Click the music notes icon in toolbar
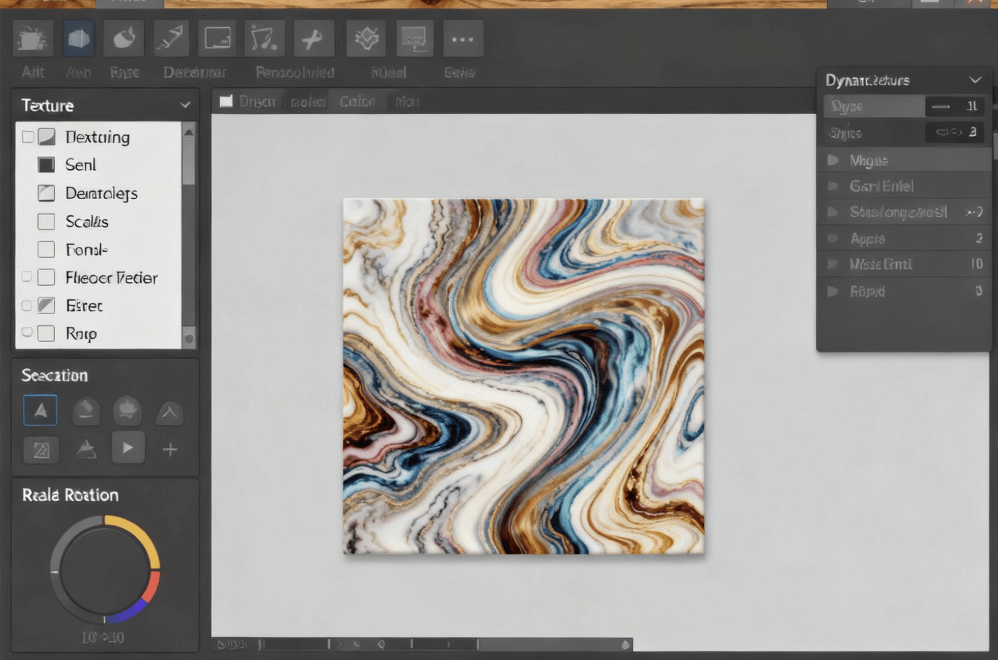The width and height of the screenshot is (998, 660). point(264,39)
